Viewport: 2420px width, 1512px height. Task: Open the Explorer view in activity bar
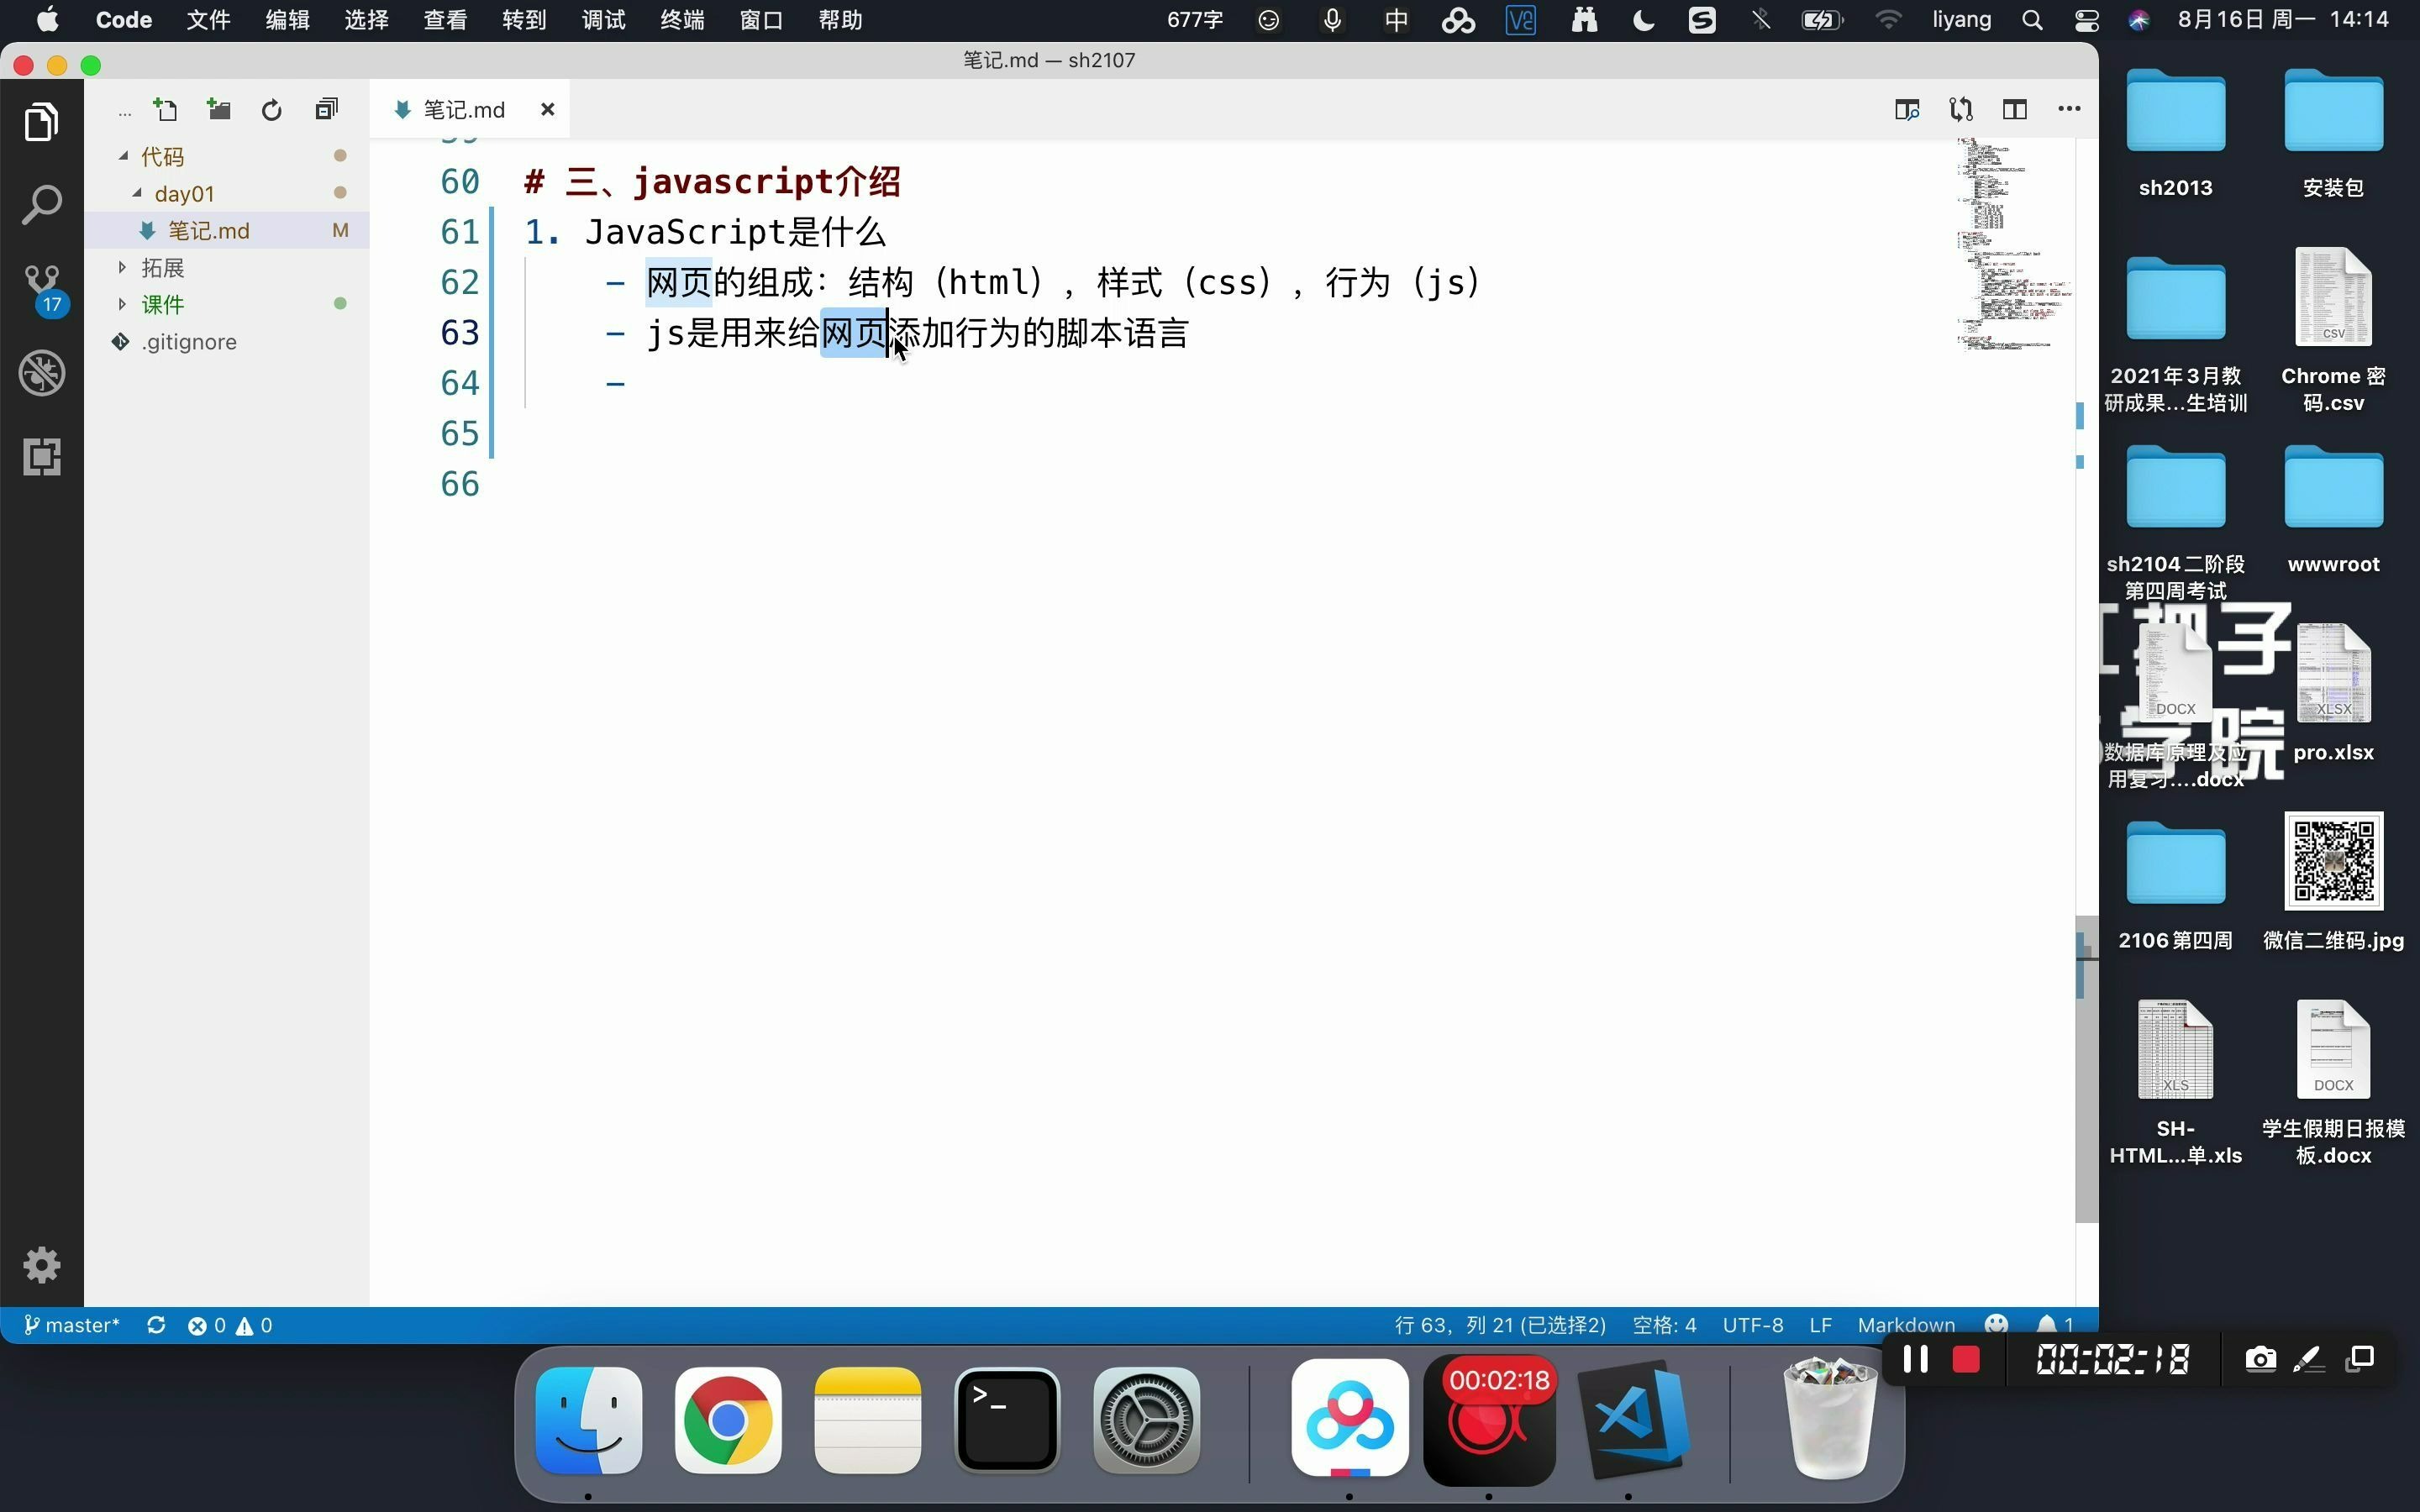click(41, 122)
